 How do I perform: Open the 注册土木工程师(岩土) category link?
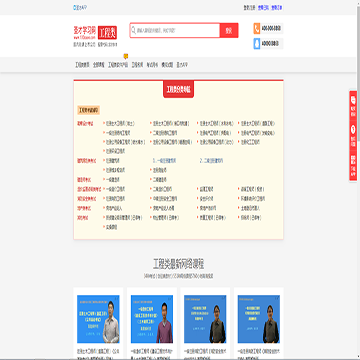point(120,124)
